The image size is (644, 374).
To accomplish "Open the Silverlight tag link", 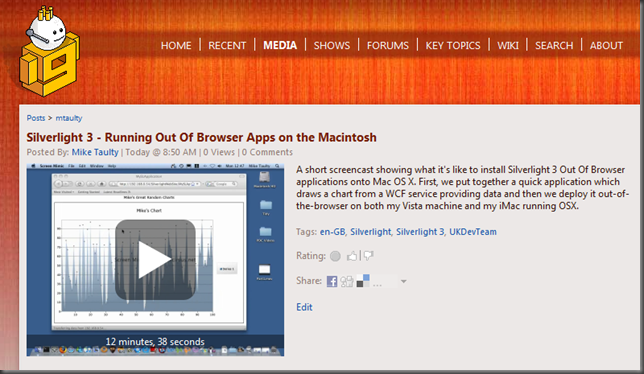I will coord(370,232).
